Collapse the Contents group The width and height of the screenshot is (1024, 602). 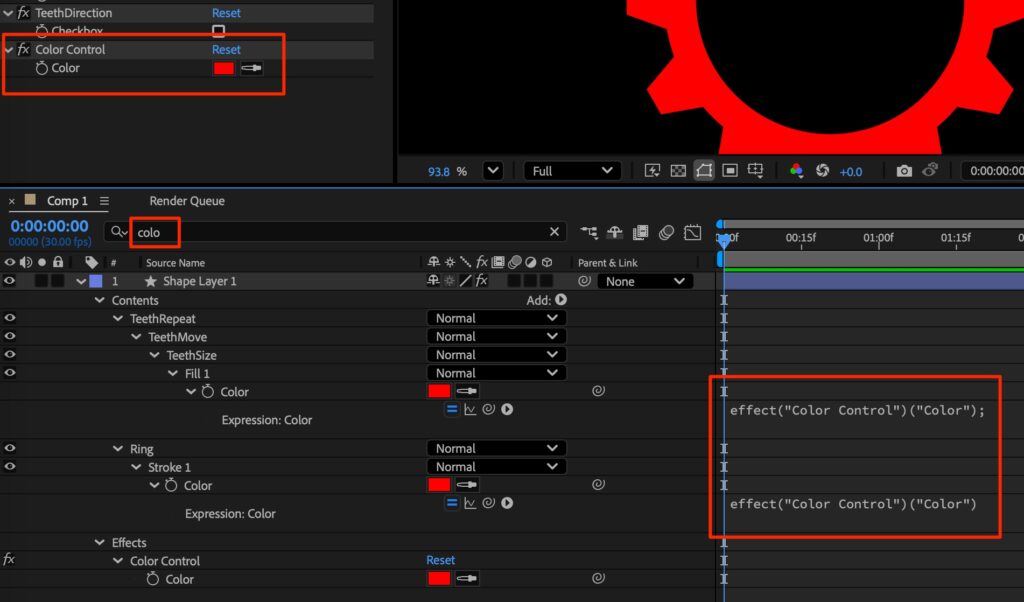point(99,300)
